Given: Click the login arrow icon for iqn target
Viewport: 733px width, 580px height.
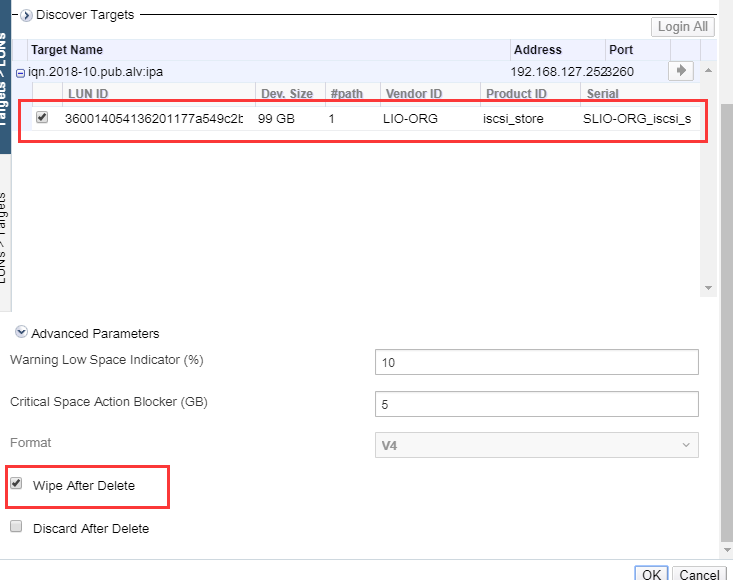Looking at the screenshot, I should (681, 71).
